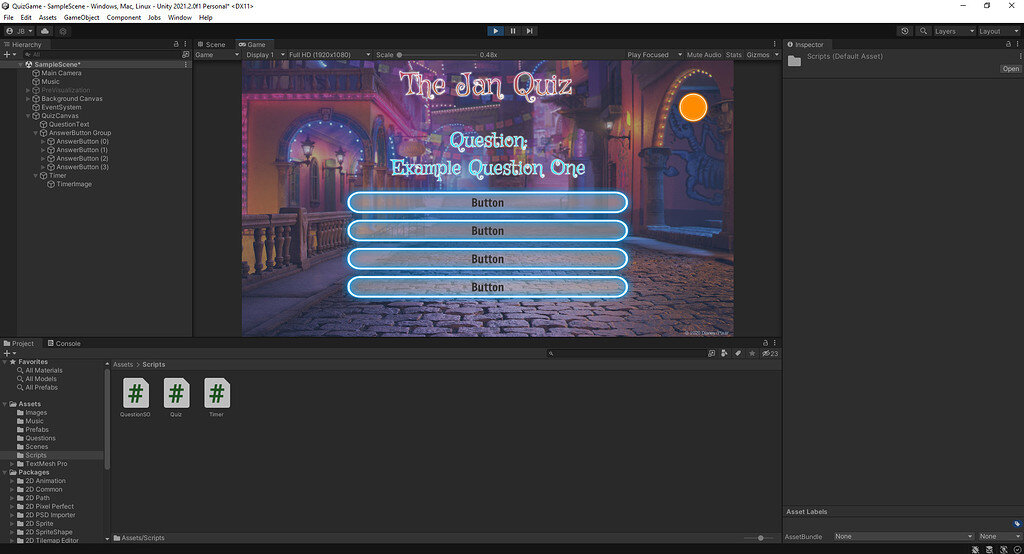Expand the Background Canvas object

[28, 99]
